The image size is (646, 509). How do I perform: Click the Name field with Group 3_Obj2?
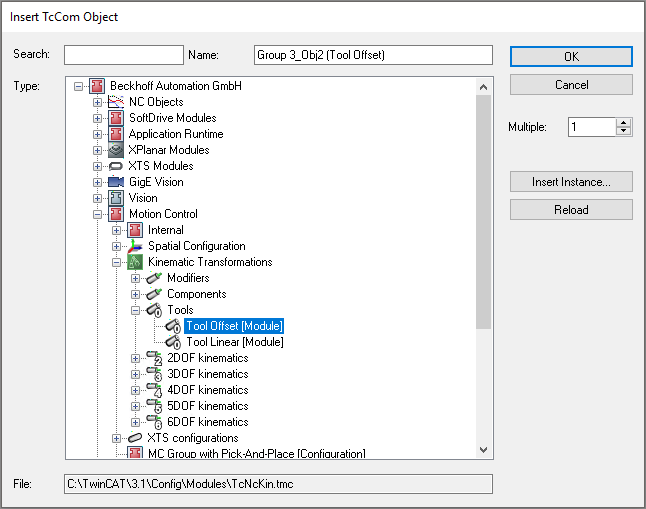[373, 55]
